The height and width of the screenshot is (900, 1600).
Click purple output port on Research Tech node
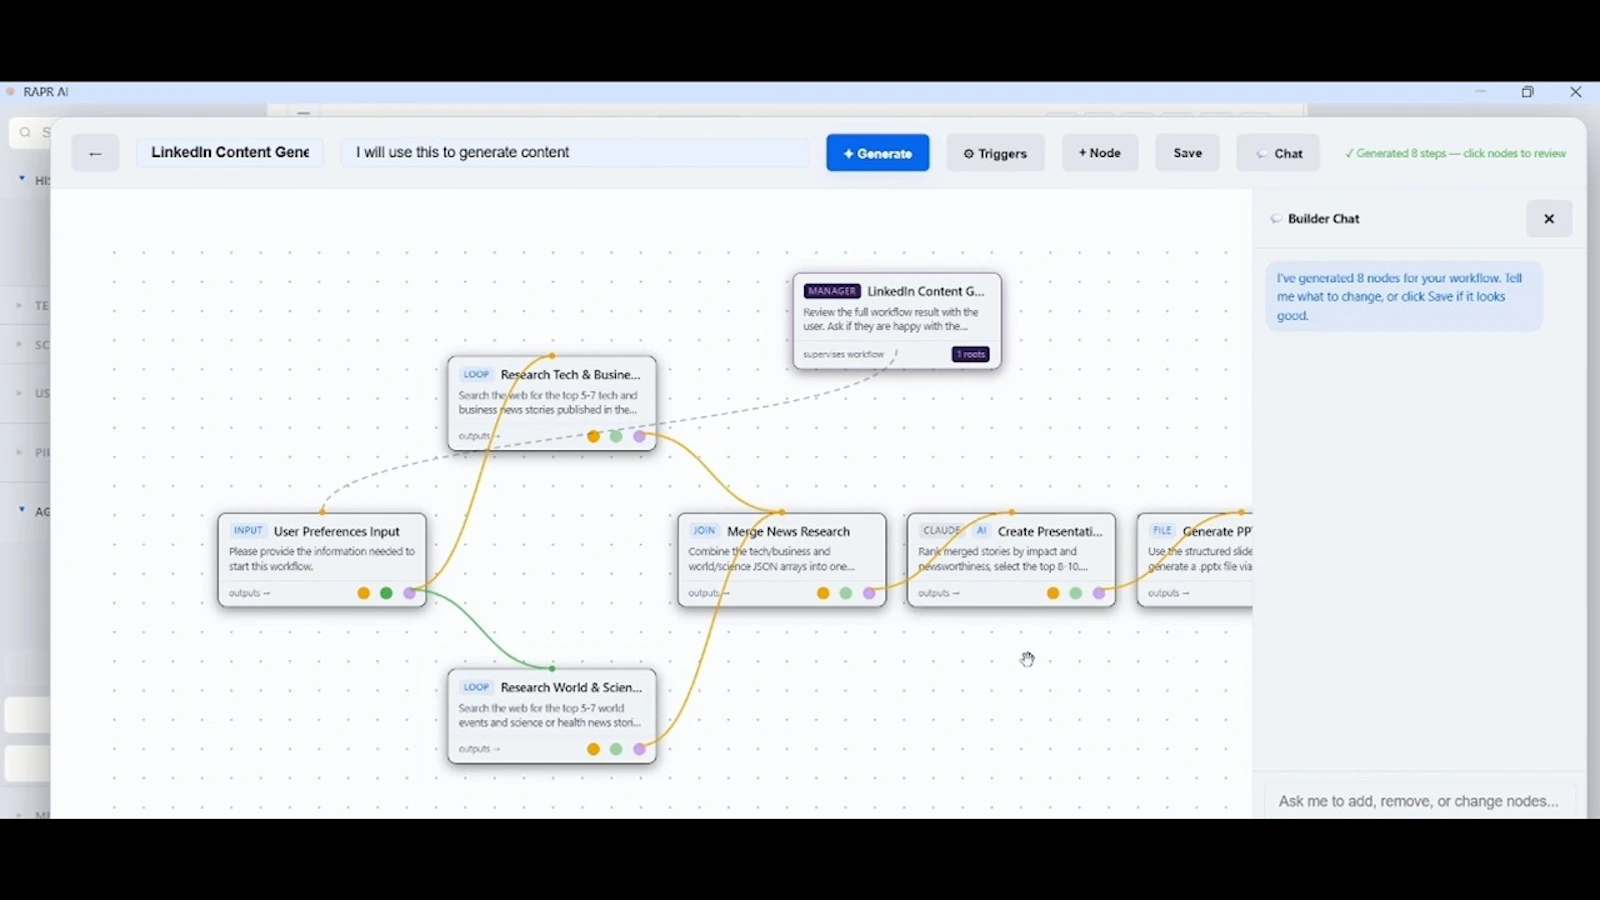[x=639, y=436]
